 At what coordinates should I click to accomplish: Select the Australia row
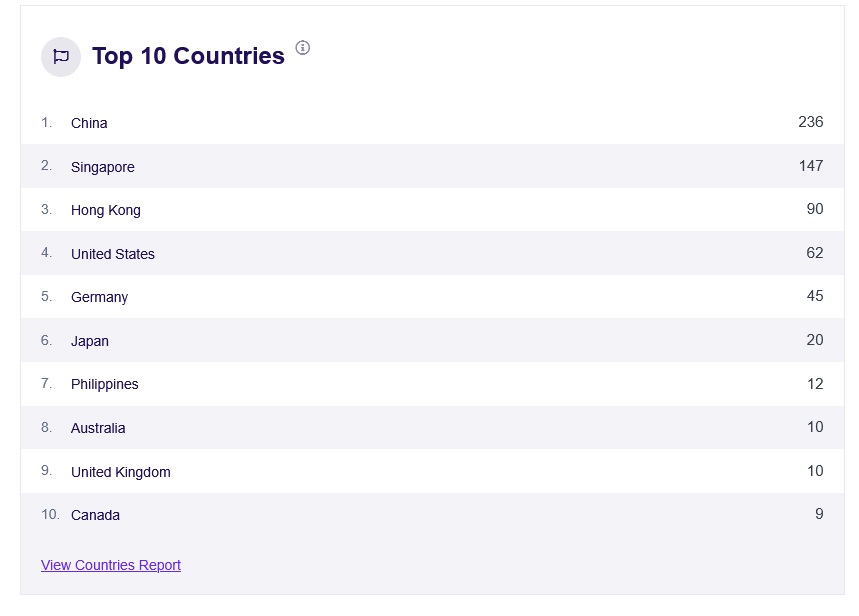pos(98,428)
